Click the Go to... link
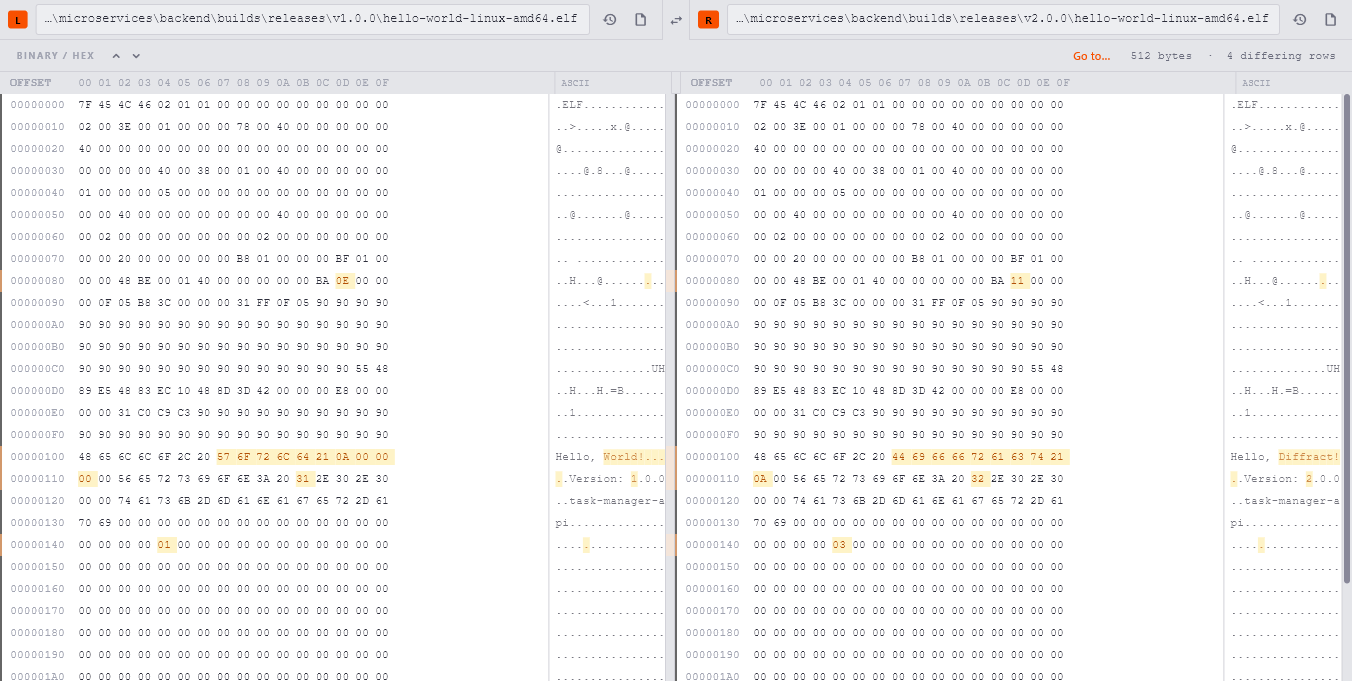Screen dimensions: 1352x681 (x=1091, y=56)
